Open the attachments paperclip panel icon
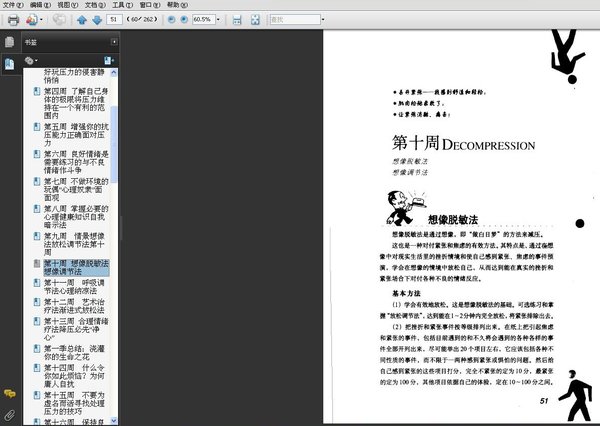The image size is (600, 426). click(10, 415)
